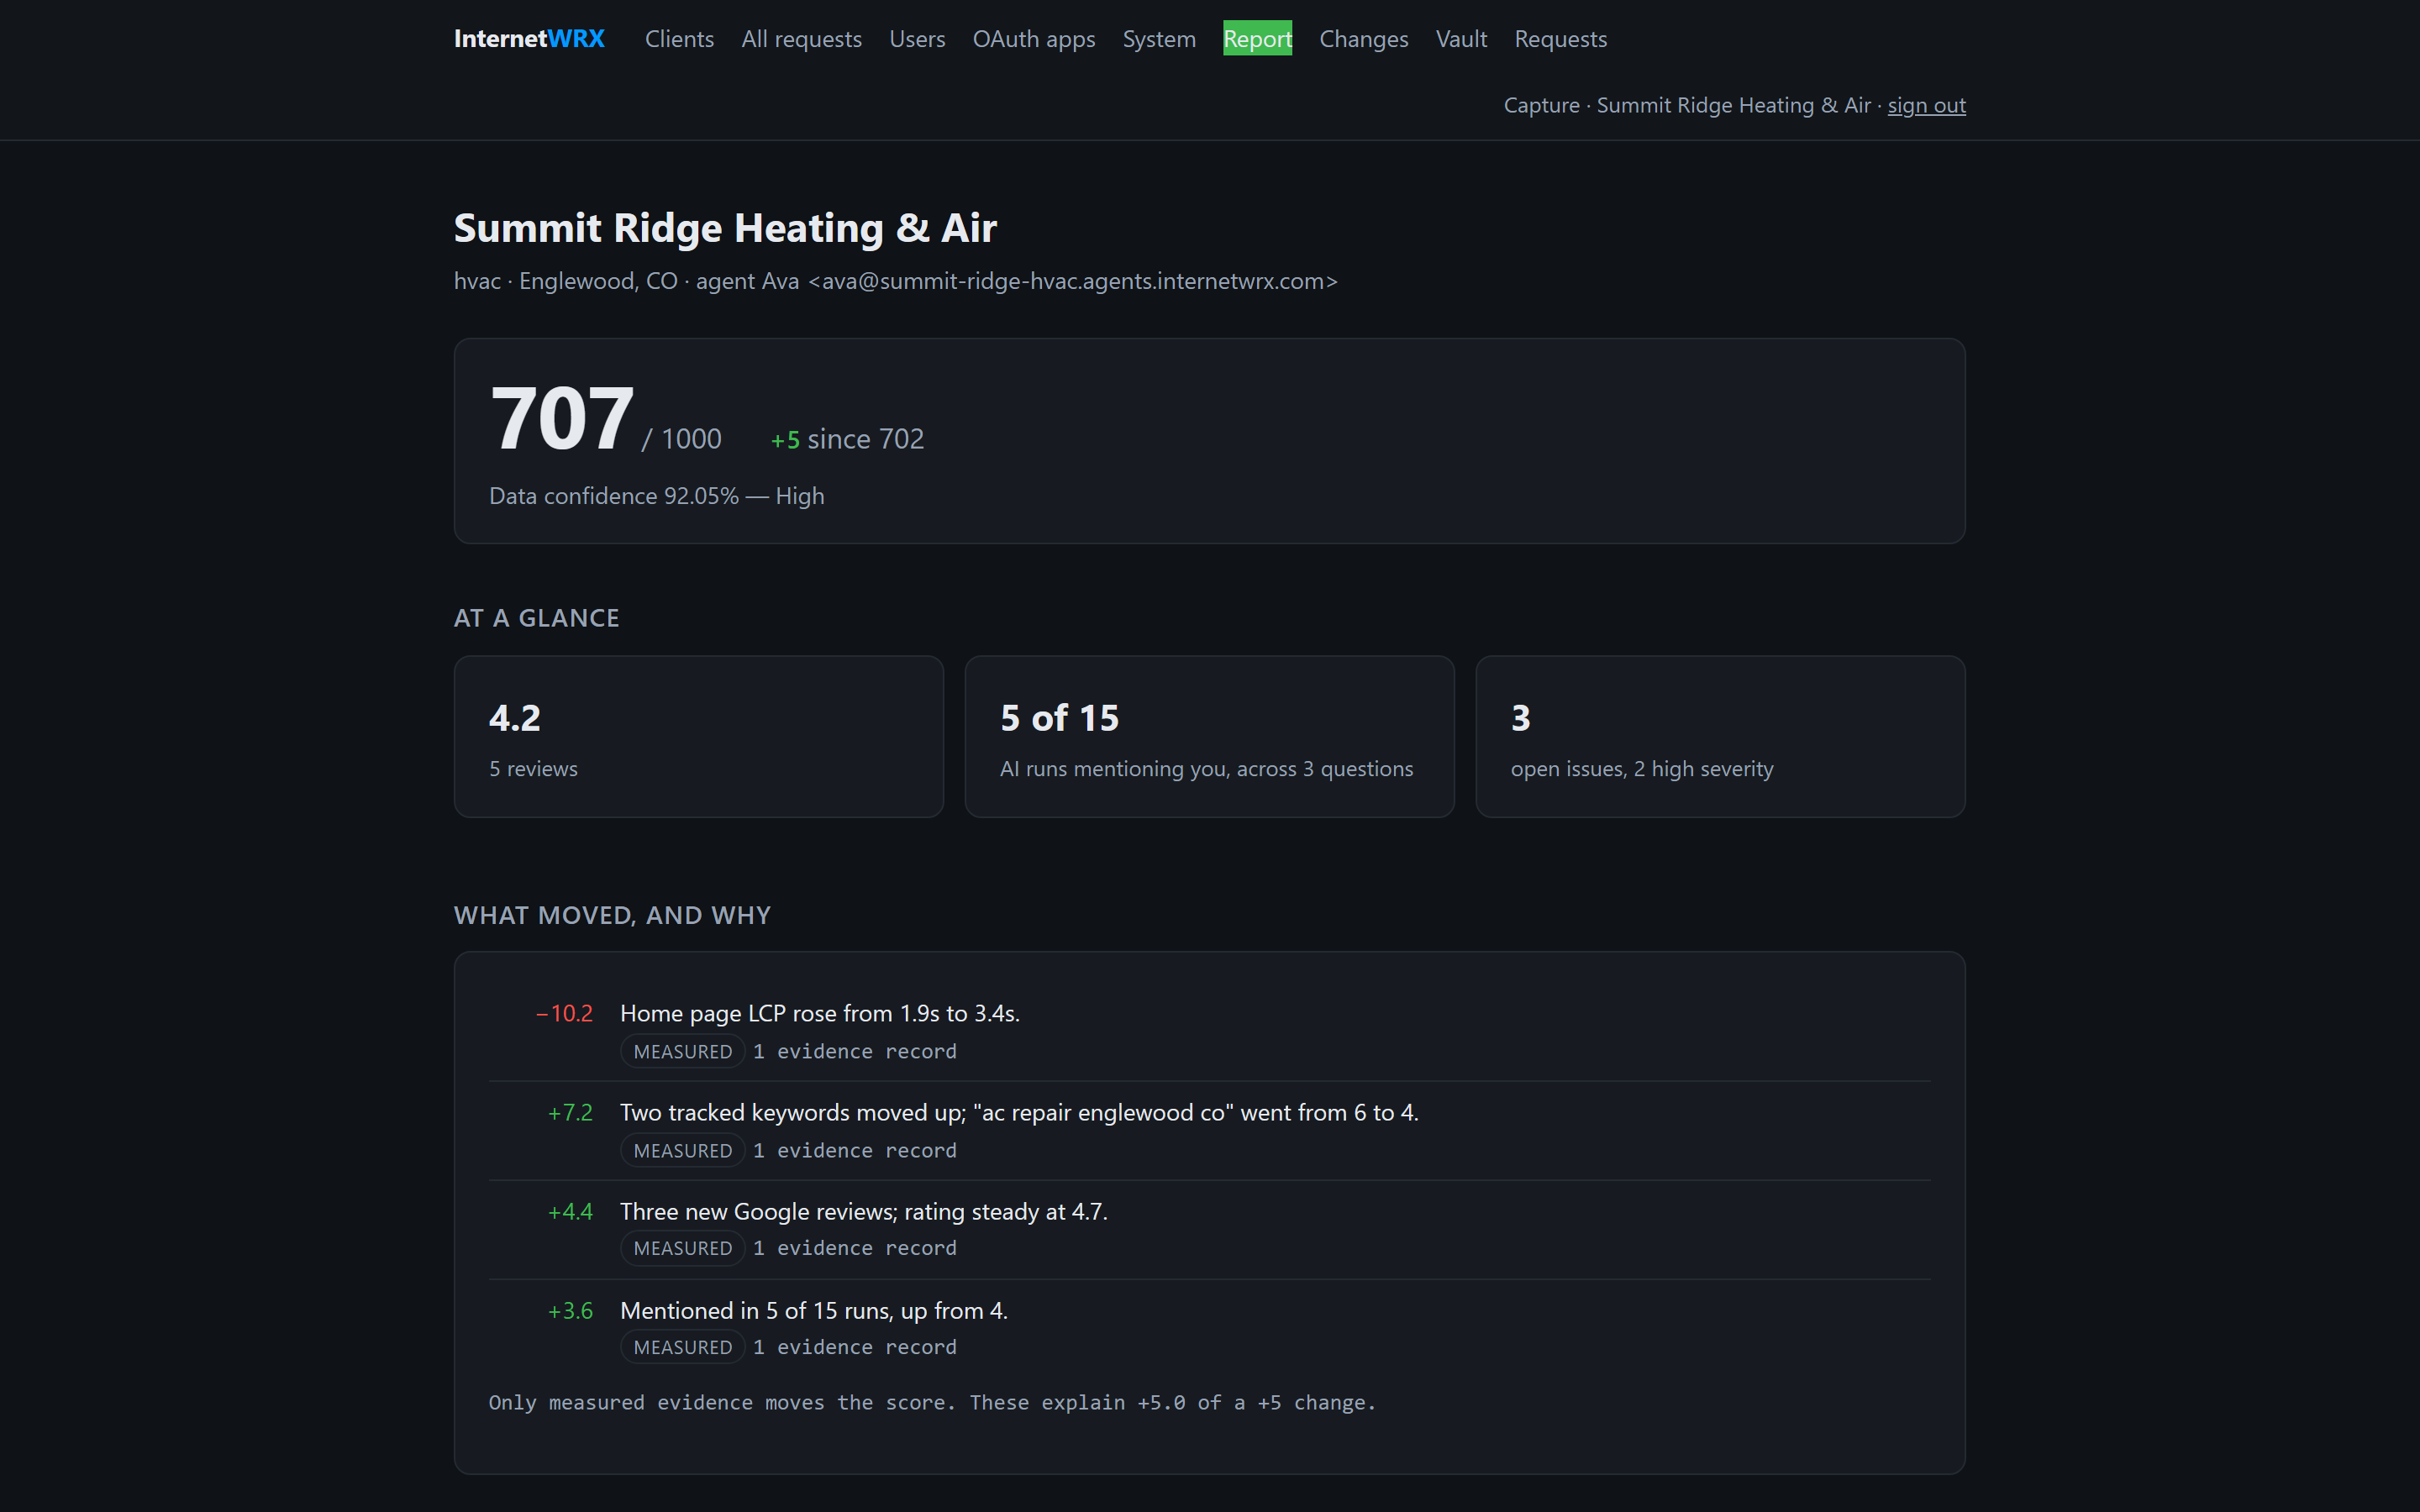Click MEASURED badge under Google reviews row

coord(682,1248)
